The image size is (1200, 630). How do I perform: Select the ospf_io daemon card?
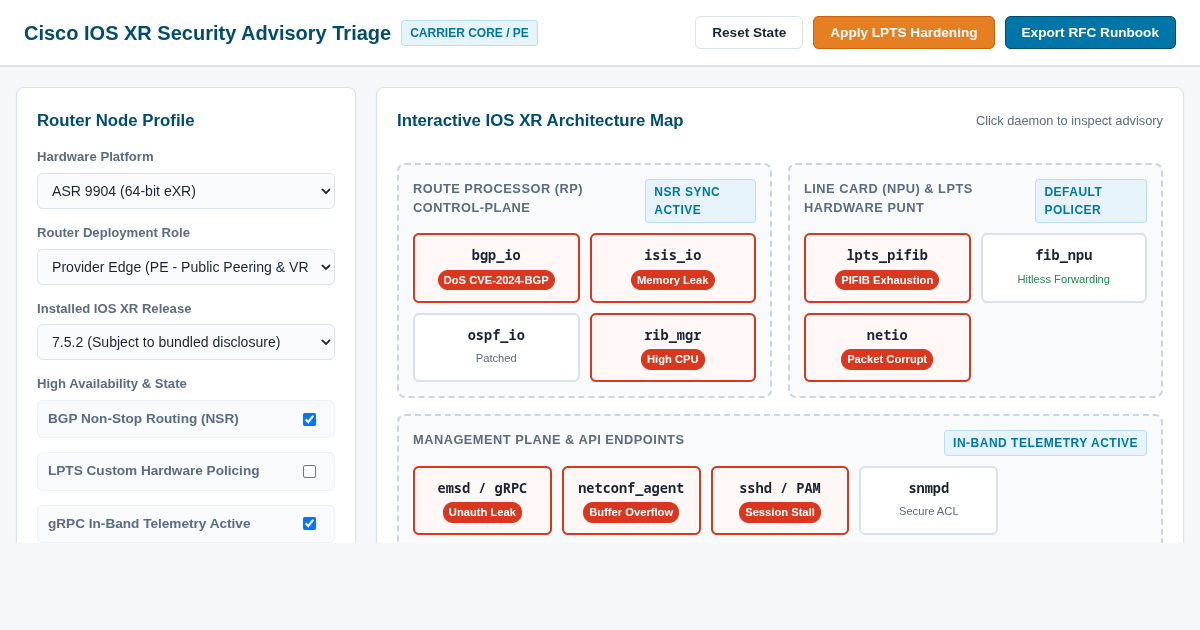[x=496, y=348]
